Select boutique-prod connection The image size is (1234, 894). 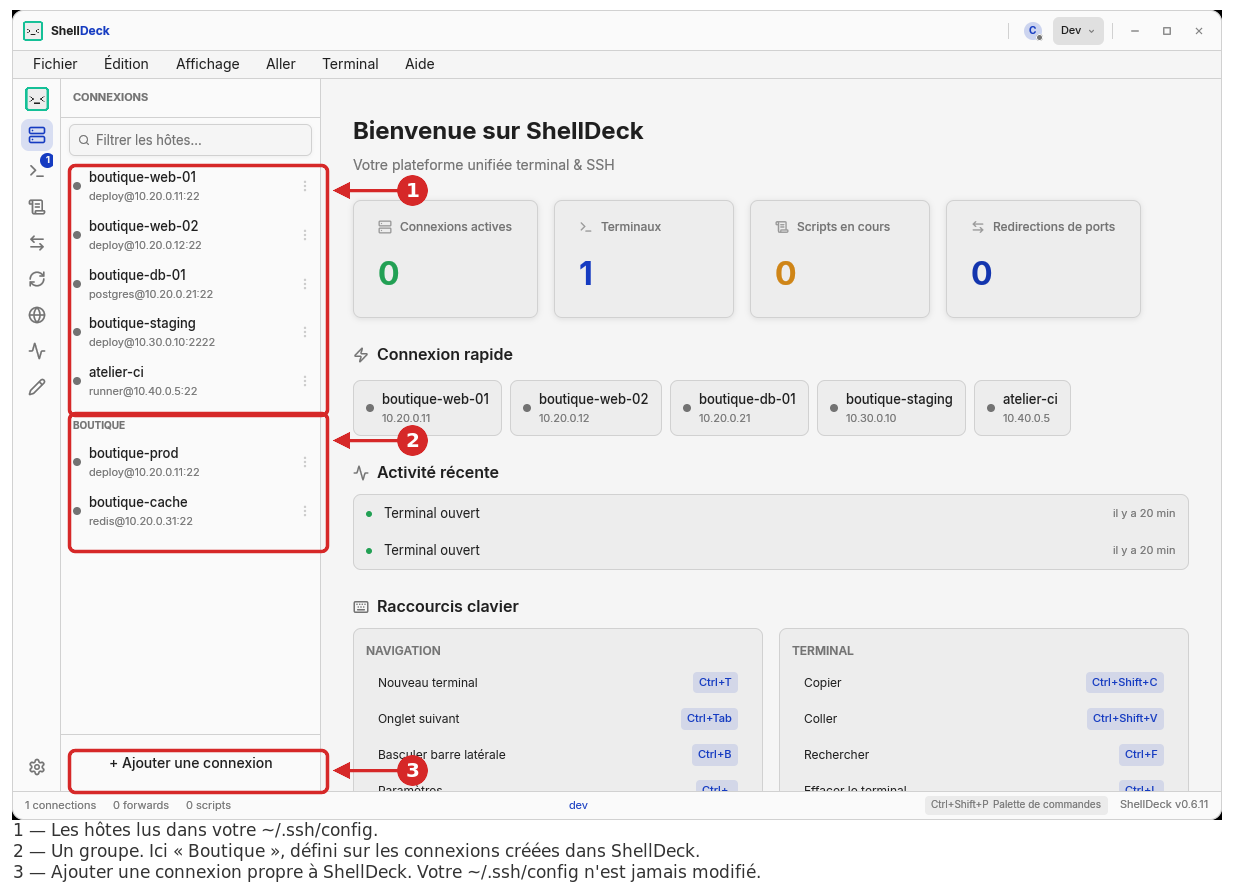190,462
